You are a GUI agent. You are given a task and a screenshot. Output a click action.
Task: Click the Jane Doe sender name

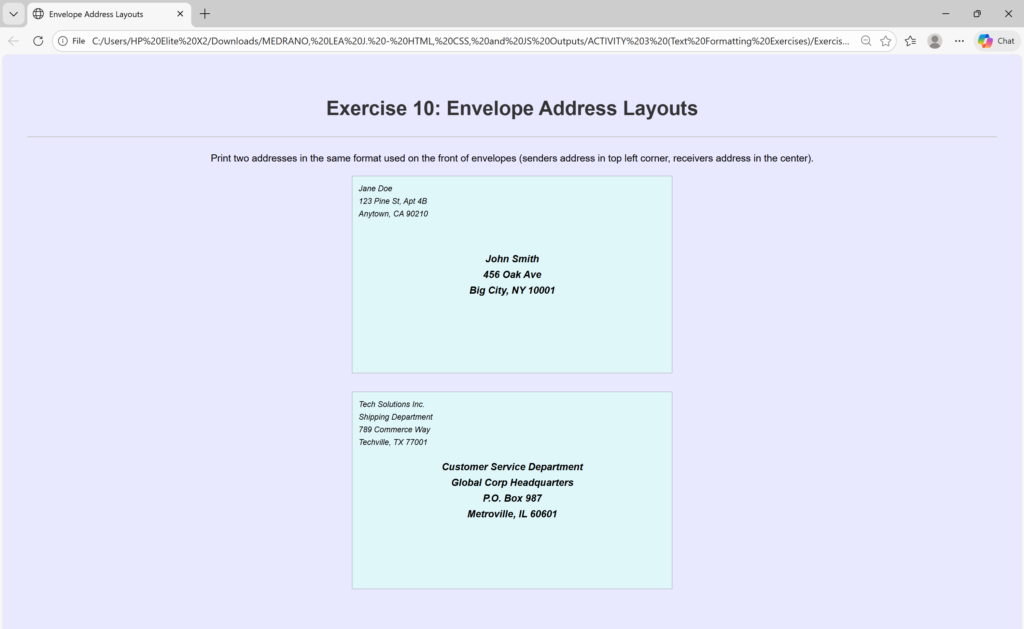pos(375,188)
